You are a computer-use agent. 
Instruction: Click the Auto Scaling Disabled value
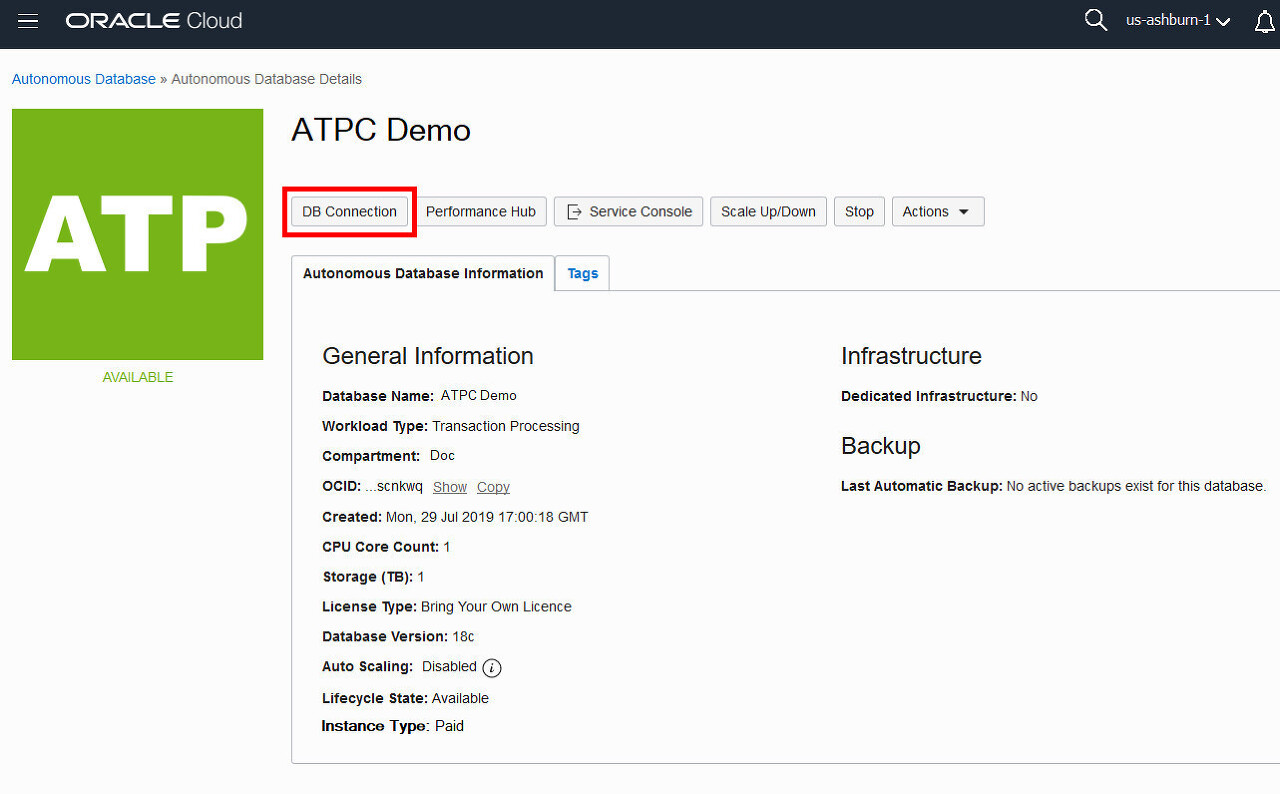click(449, 666)
